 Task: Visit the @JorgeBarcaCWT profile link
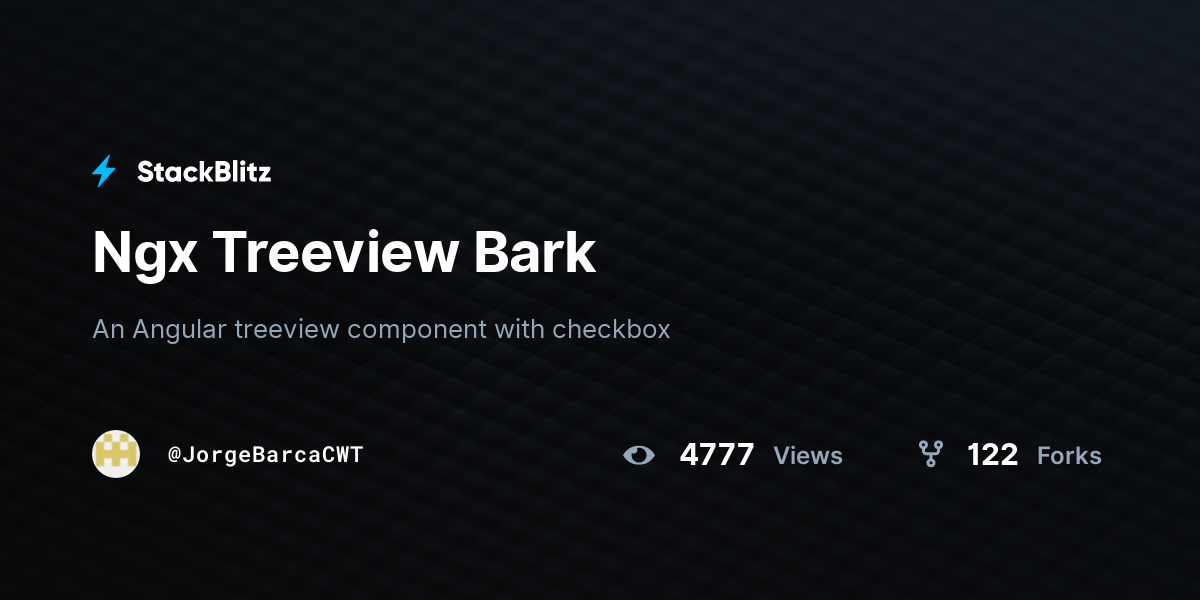point(265,455)
